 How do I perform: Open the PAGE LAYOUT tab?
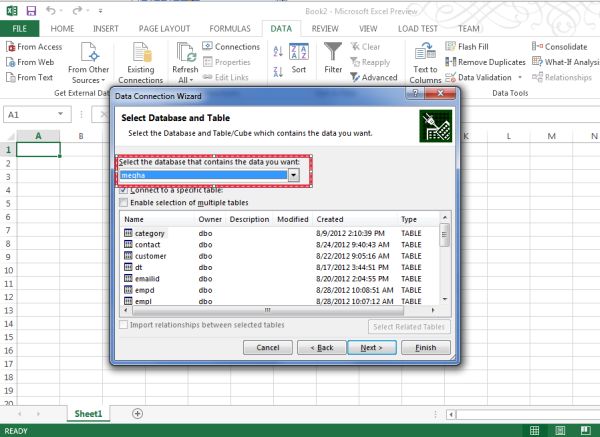164,29
